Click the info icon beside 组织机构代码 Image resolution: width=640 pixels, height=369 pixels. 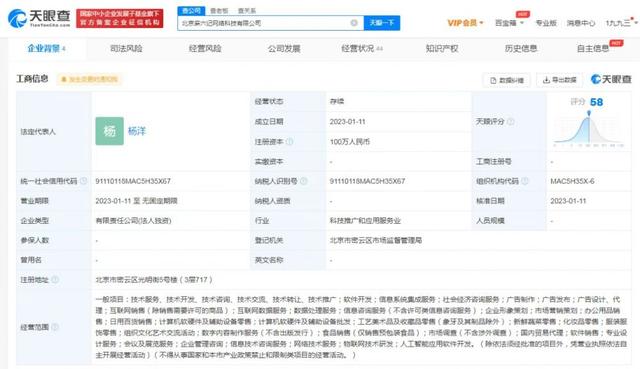[x=524, y=181]
